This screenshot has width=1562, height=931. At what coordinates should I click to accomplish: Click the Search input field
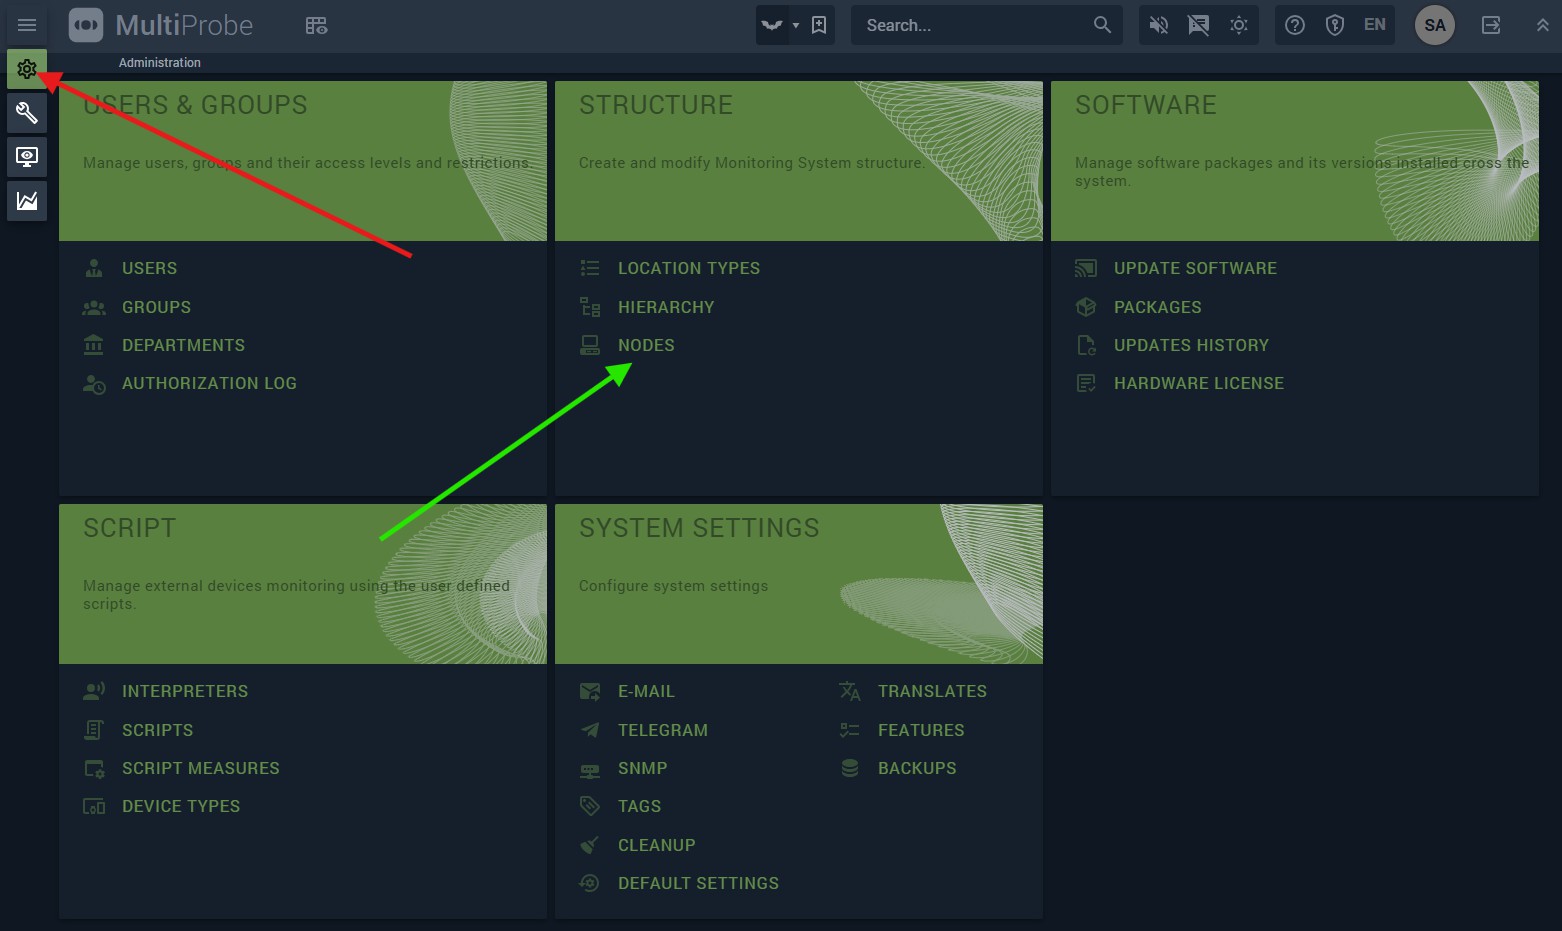click(970, 25)
